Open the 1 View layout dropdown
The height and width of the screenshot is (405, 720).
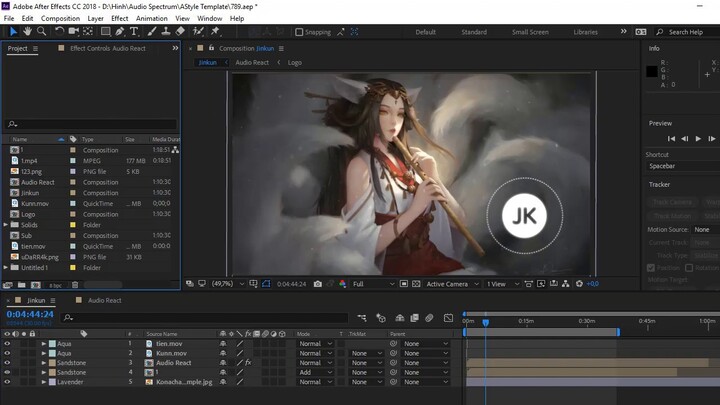503,284
